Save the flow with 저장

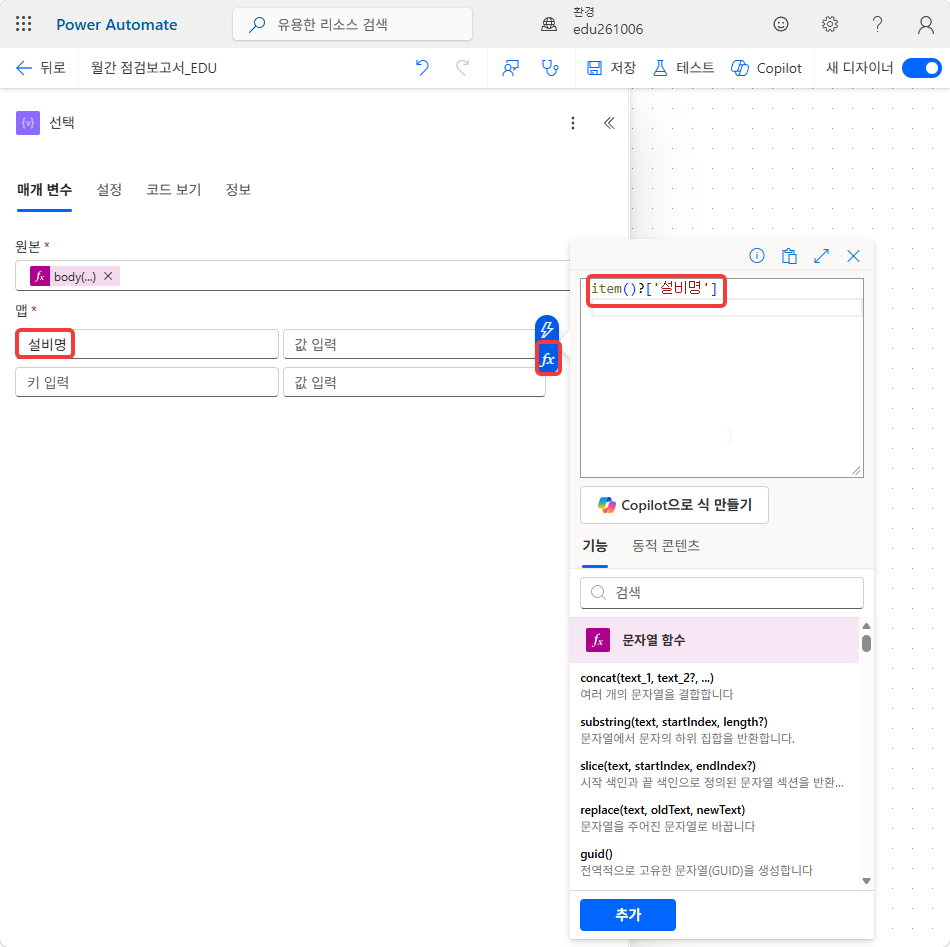pyautogui.click(x=611, y=68)
